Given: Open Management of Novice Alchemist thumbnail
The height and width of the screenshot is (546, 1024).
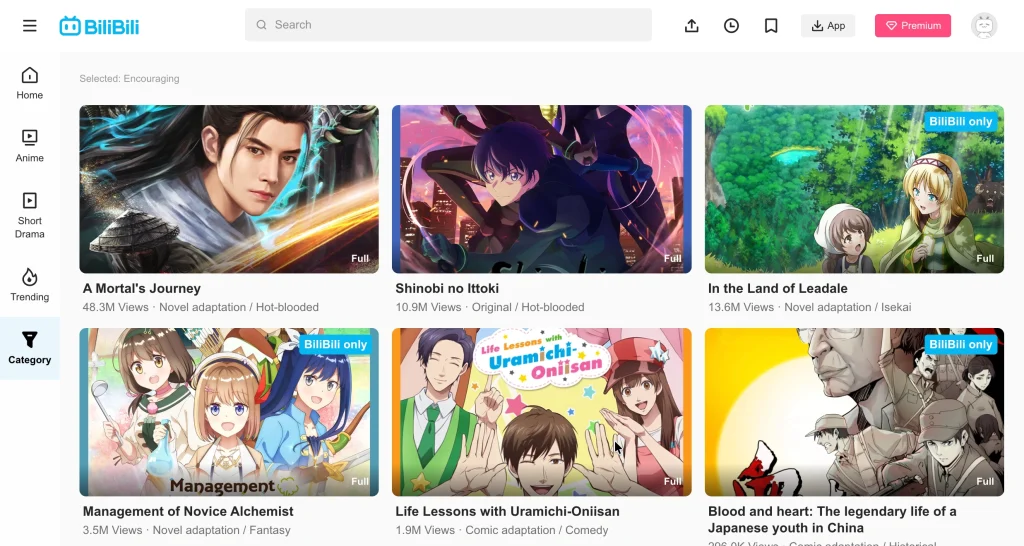Looking at the screenshot, I should pyautogui.click(x=229, y=412).
